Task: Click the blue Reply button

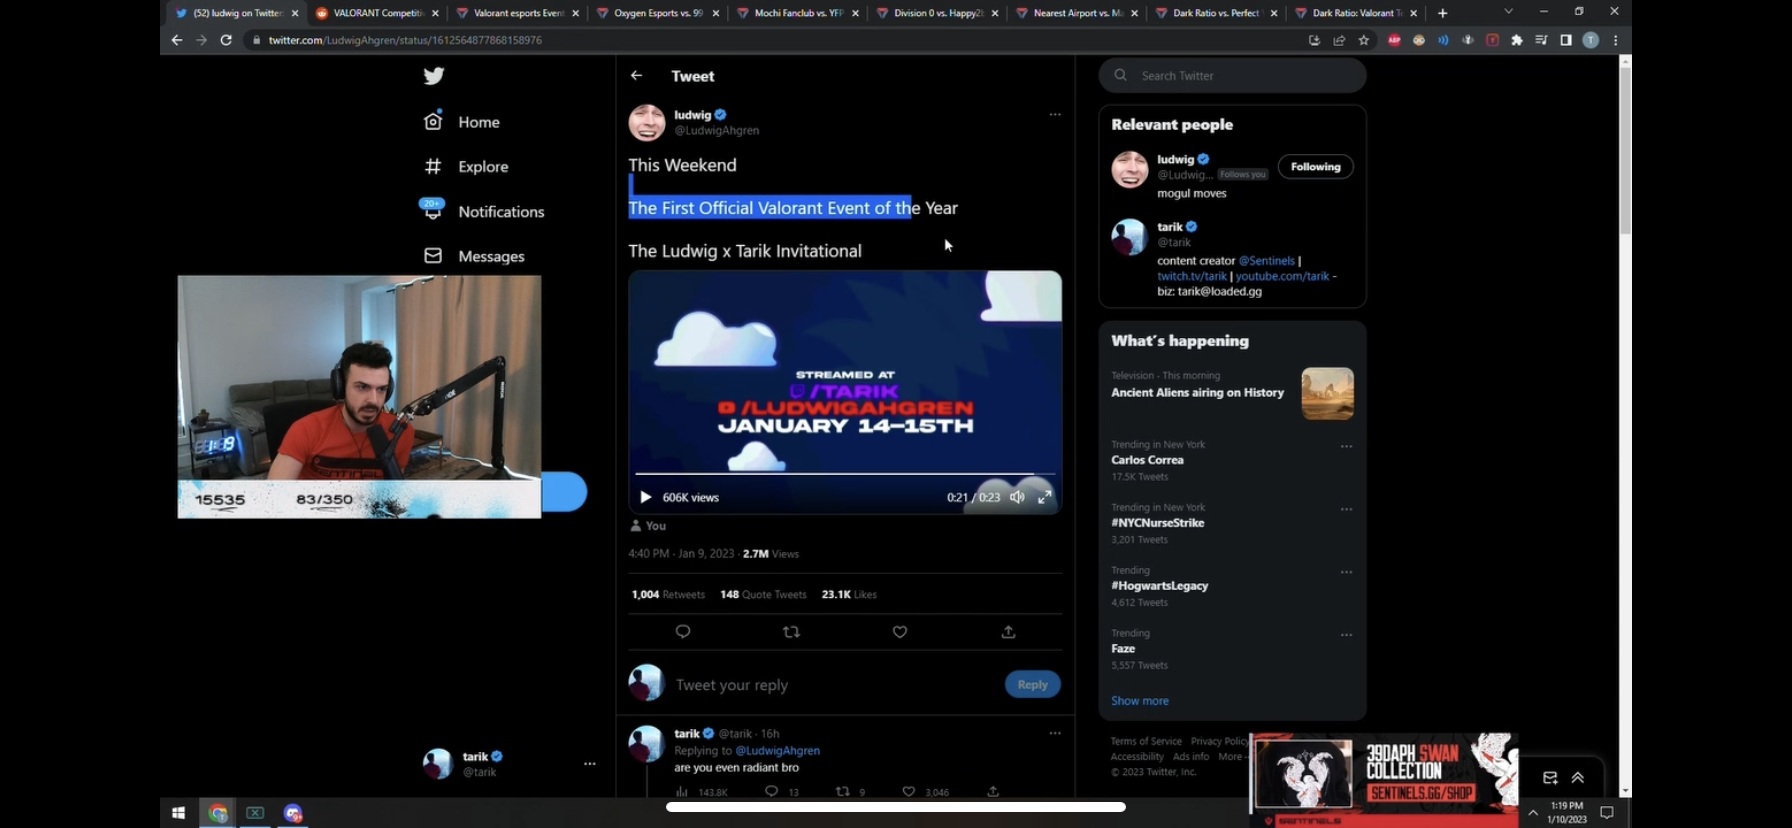Action: (1032, 684)
